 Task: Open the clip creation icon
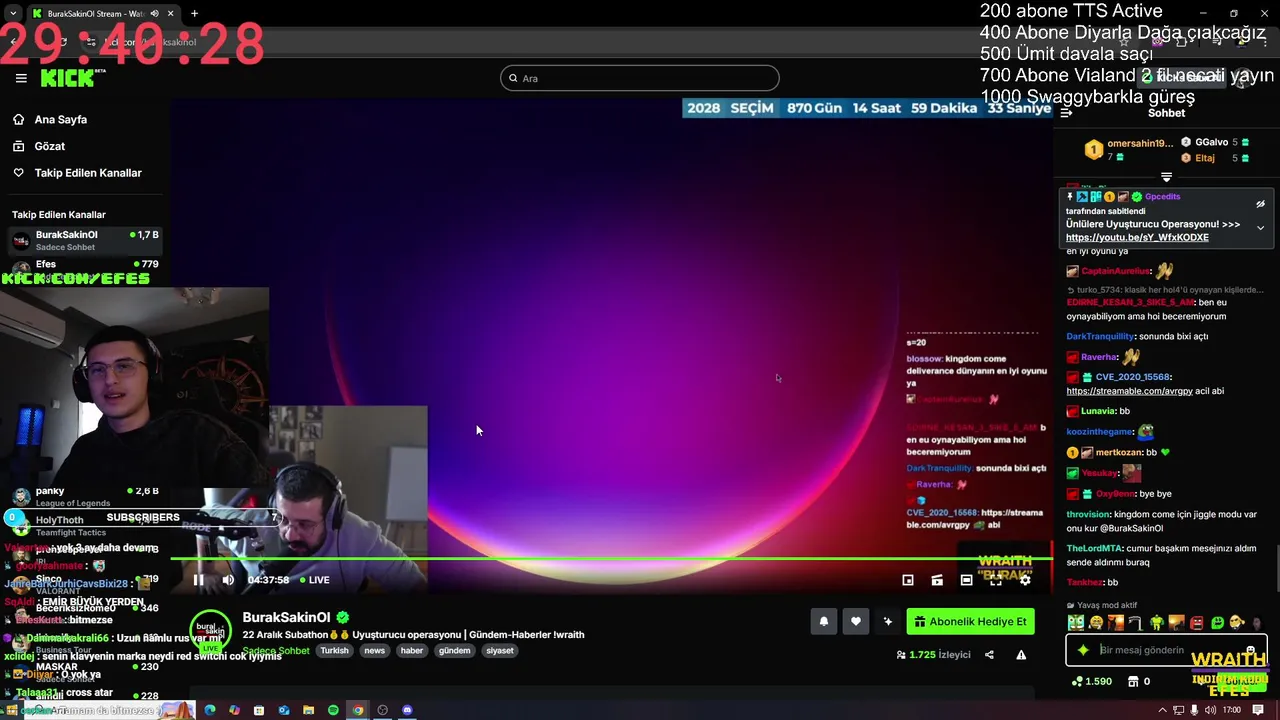tap(937, 580)
